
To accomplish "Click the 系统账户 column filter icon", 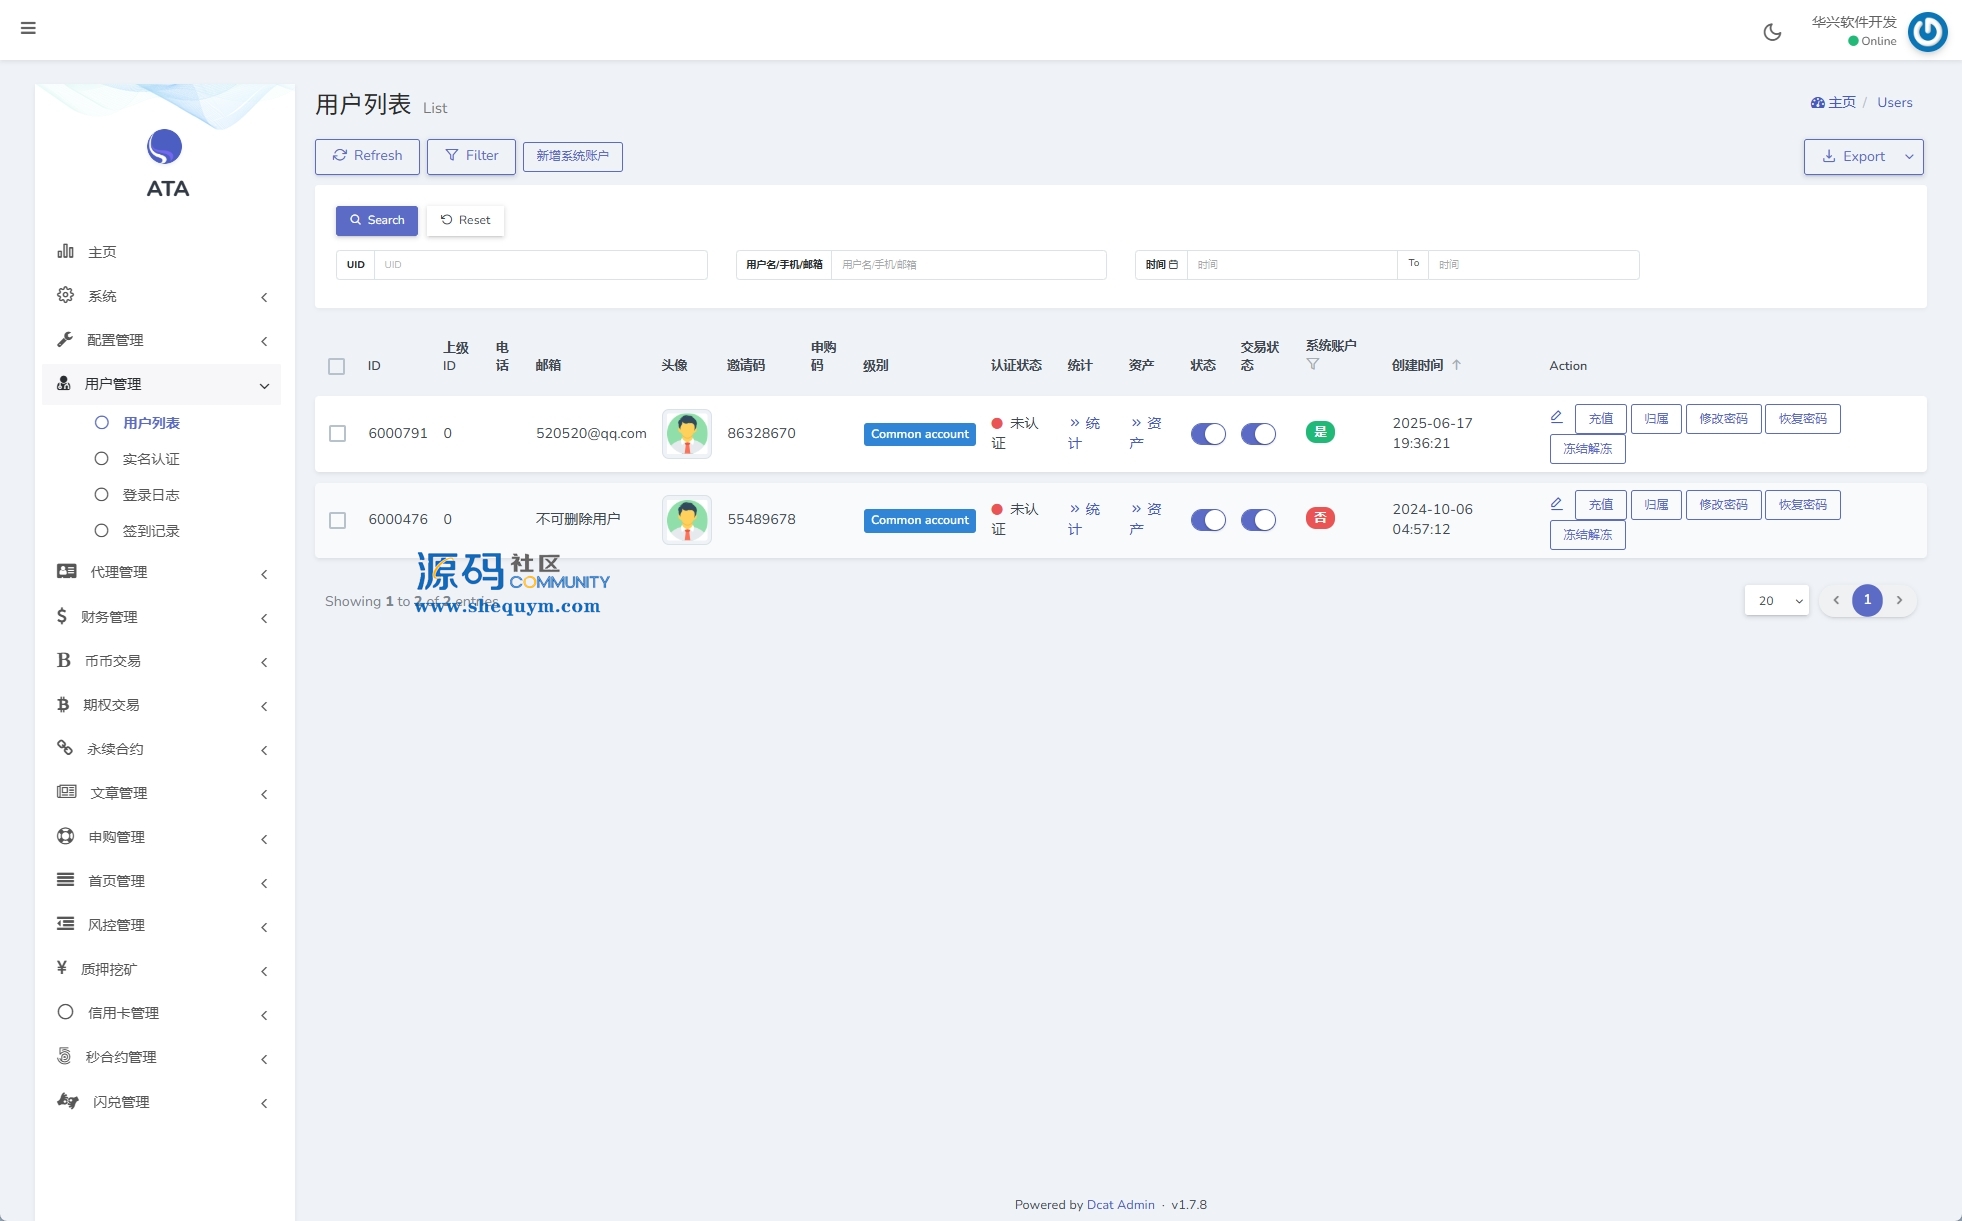I will [x=1313, y=364].
